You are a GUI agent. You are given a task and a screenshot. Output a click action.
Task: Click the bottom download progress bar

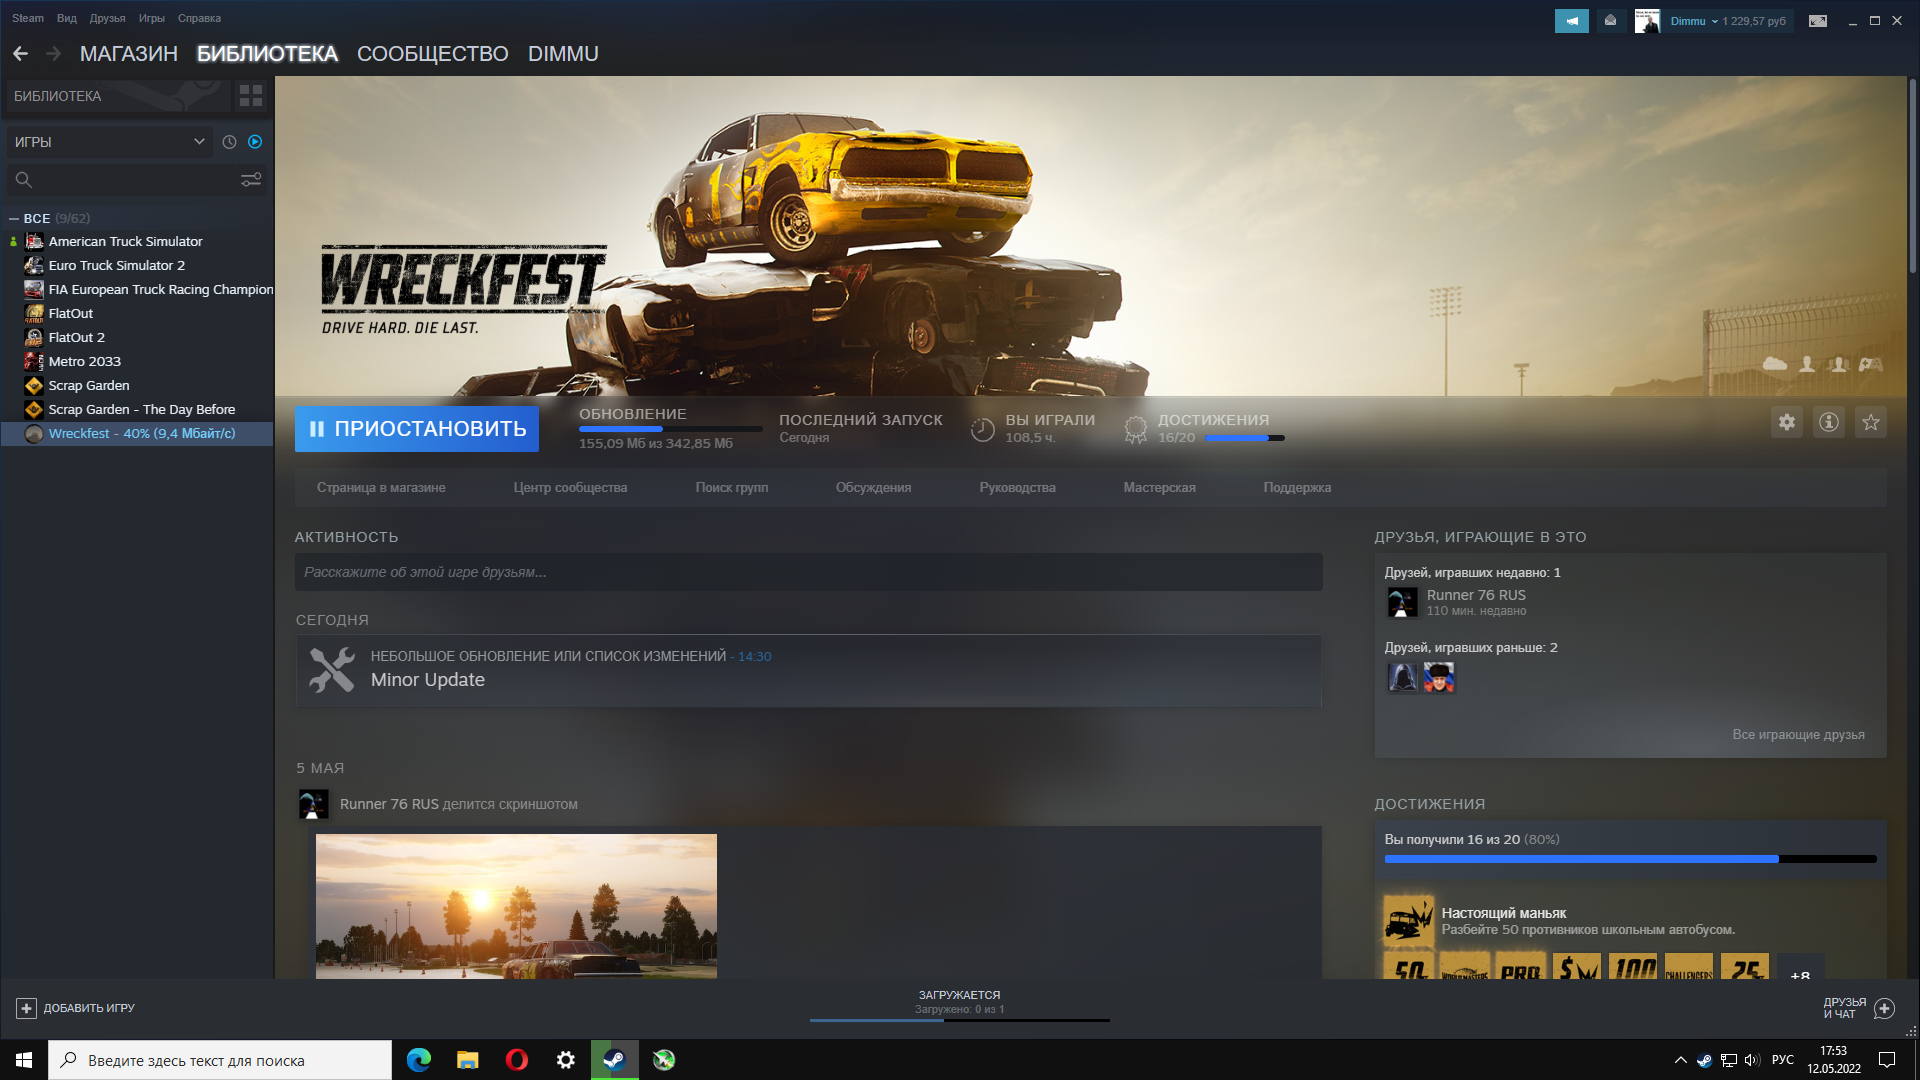tap(959, 1019)
